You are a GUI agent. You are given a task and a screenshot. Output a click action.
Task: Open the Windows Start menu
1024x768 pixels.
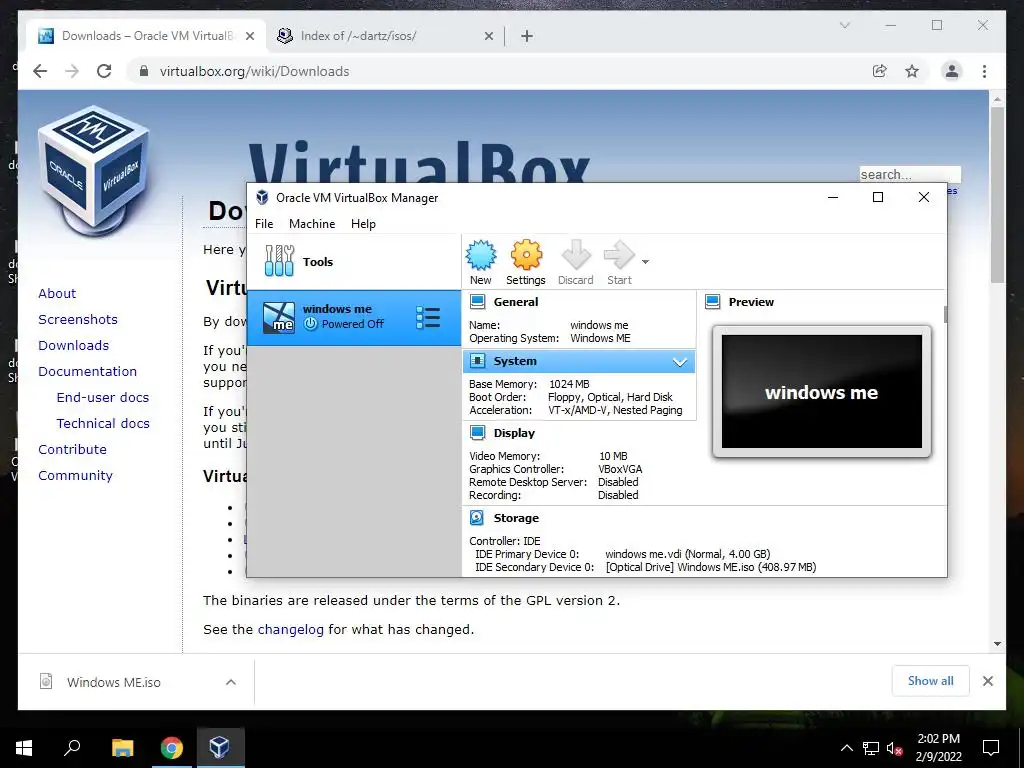(x=24, y=748)
